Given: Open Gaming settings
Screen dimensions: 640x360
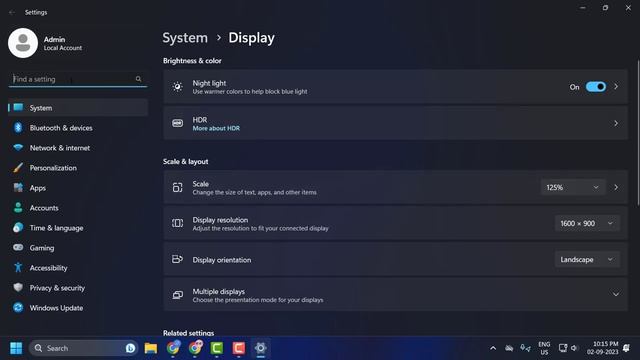Looking at the screenshot, I should click(78, 248).
